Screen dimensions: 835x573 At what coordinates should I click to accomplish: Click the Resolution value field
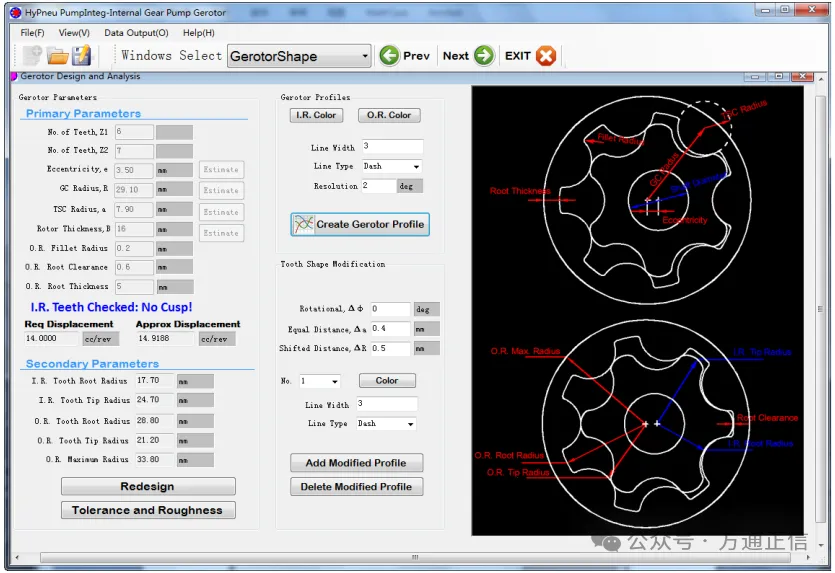click(x=379, y=186)
